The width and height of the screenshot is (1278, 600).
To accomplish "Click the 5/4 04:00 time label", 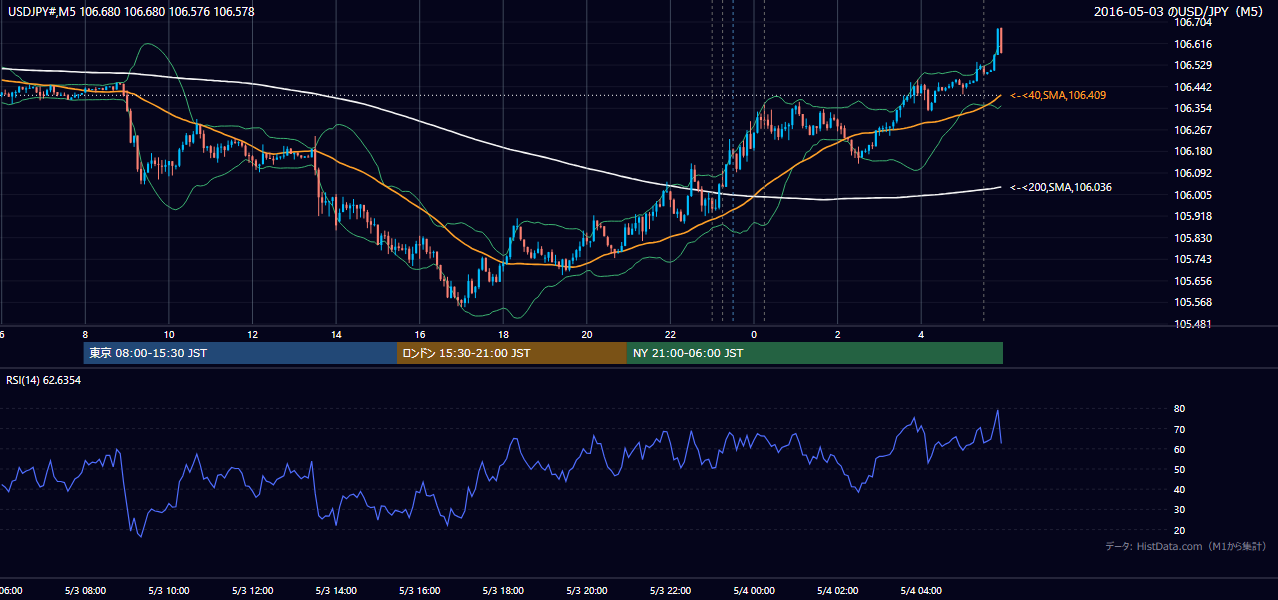I will click(x=921, y=590).
